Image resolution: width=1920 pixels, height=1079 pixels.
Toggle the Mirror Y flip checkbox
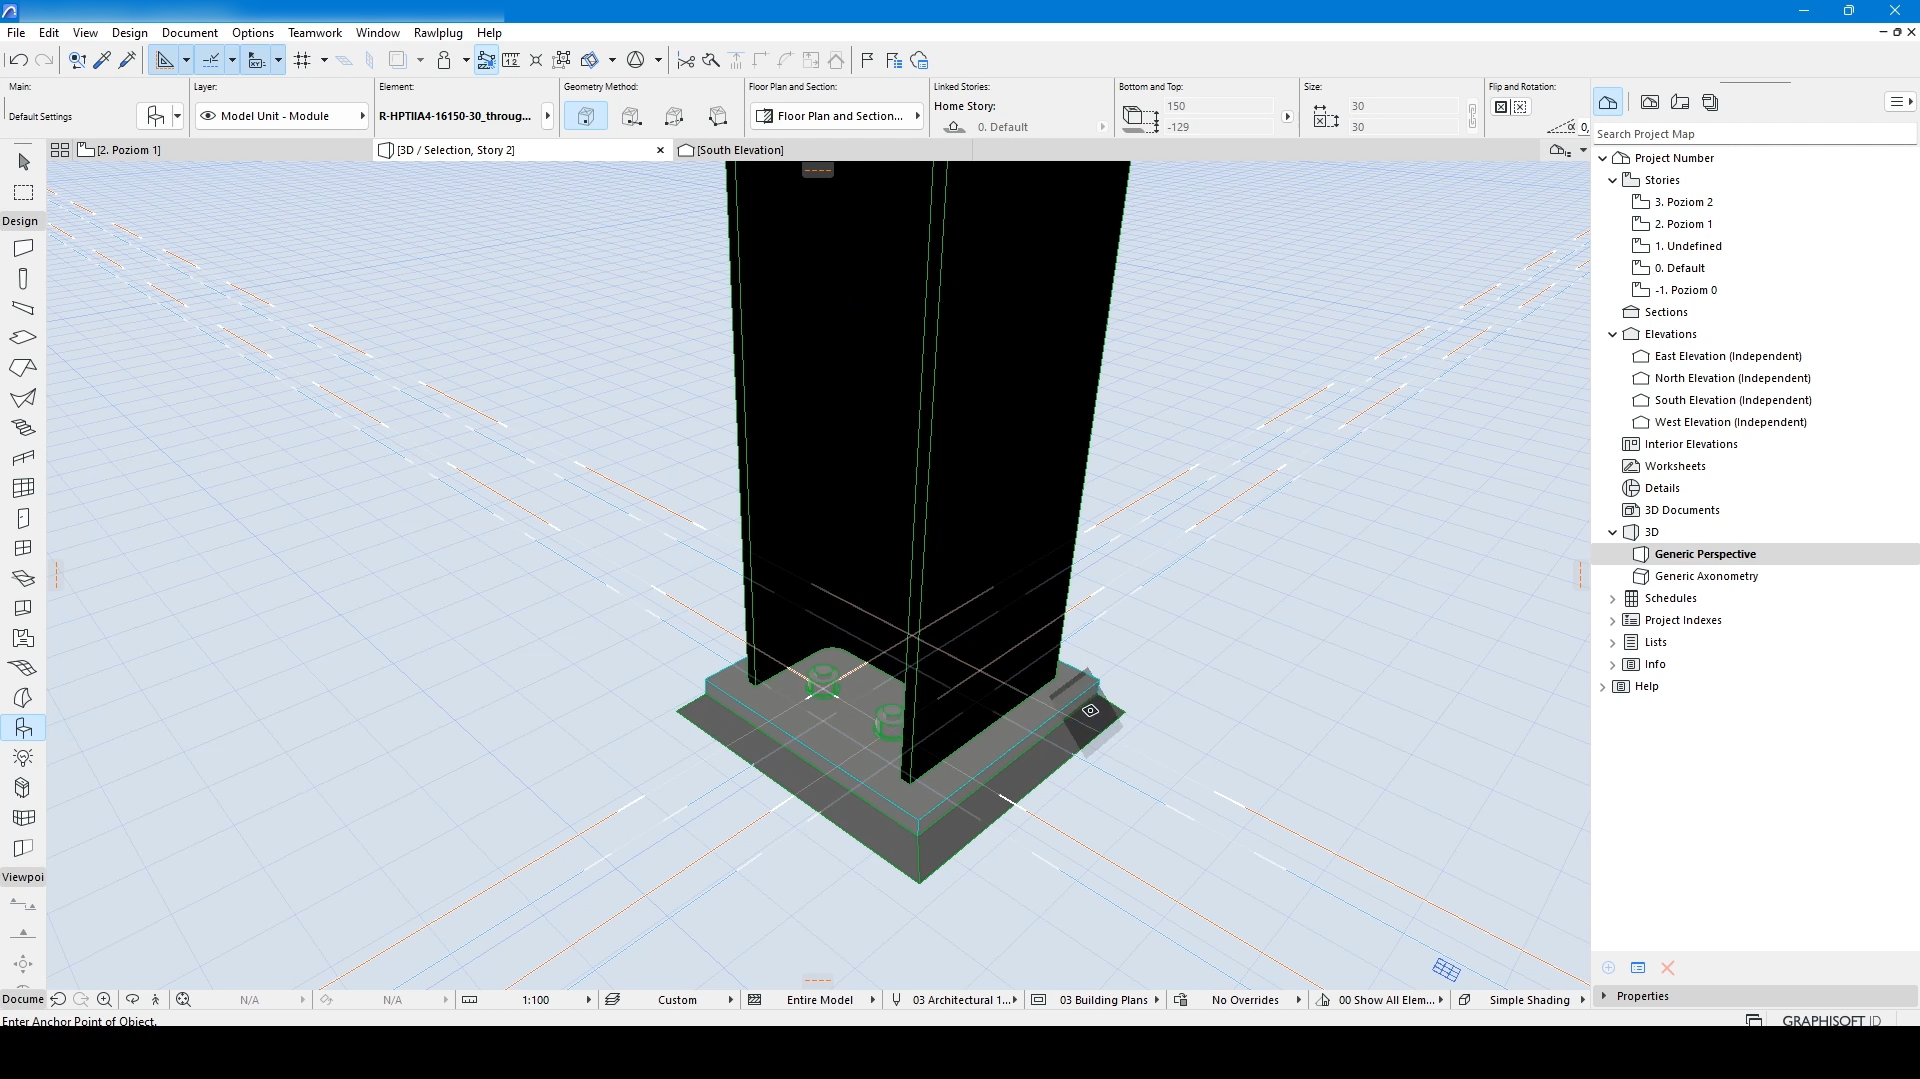pos(1520,107)
